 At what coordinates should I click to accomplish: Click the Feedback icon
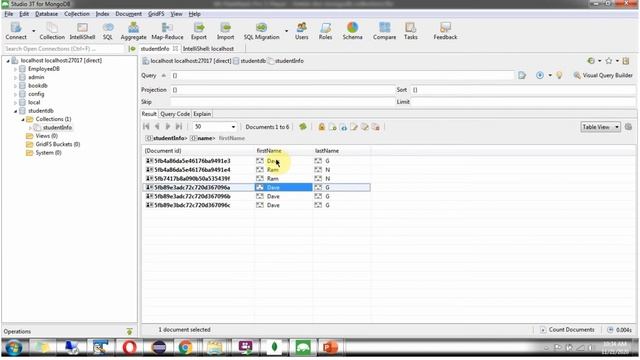point(445,31)
